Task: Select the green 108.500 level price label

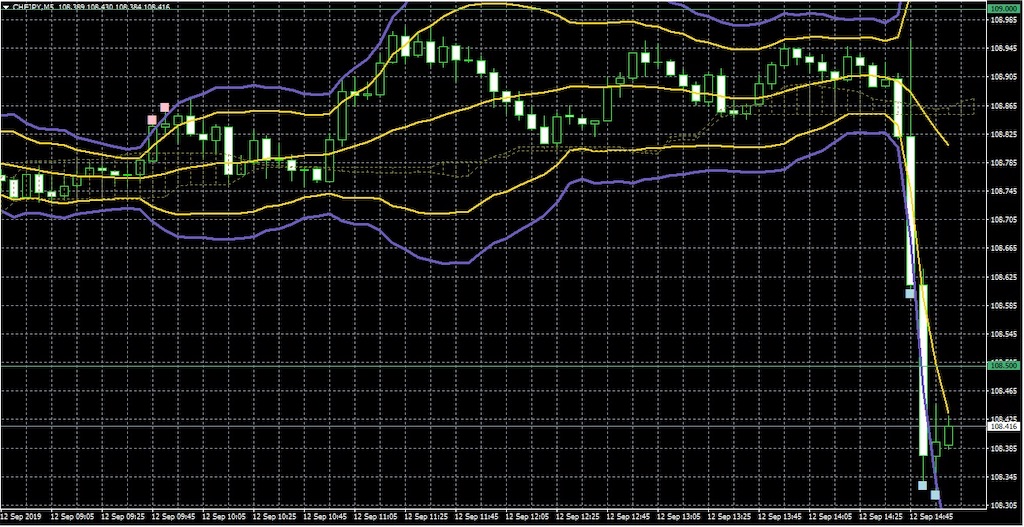Action: pyautogui.click(x=1006, y=366)
